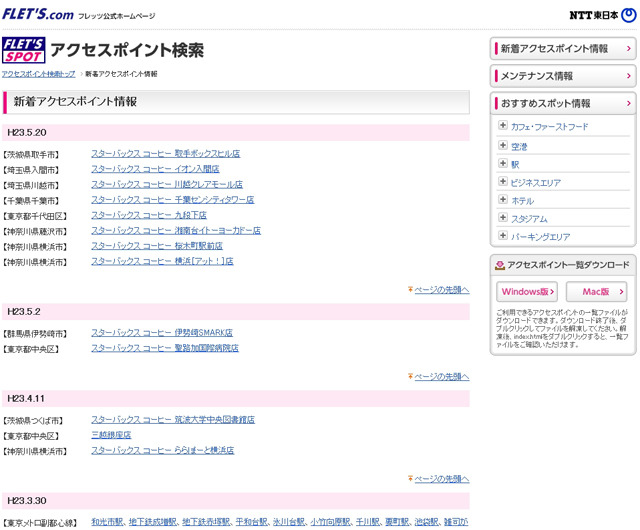
Task: Open 平和台駅 station link
Action: coord(251,522)
